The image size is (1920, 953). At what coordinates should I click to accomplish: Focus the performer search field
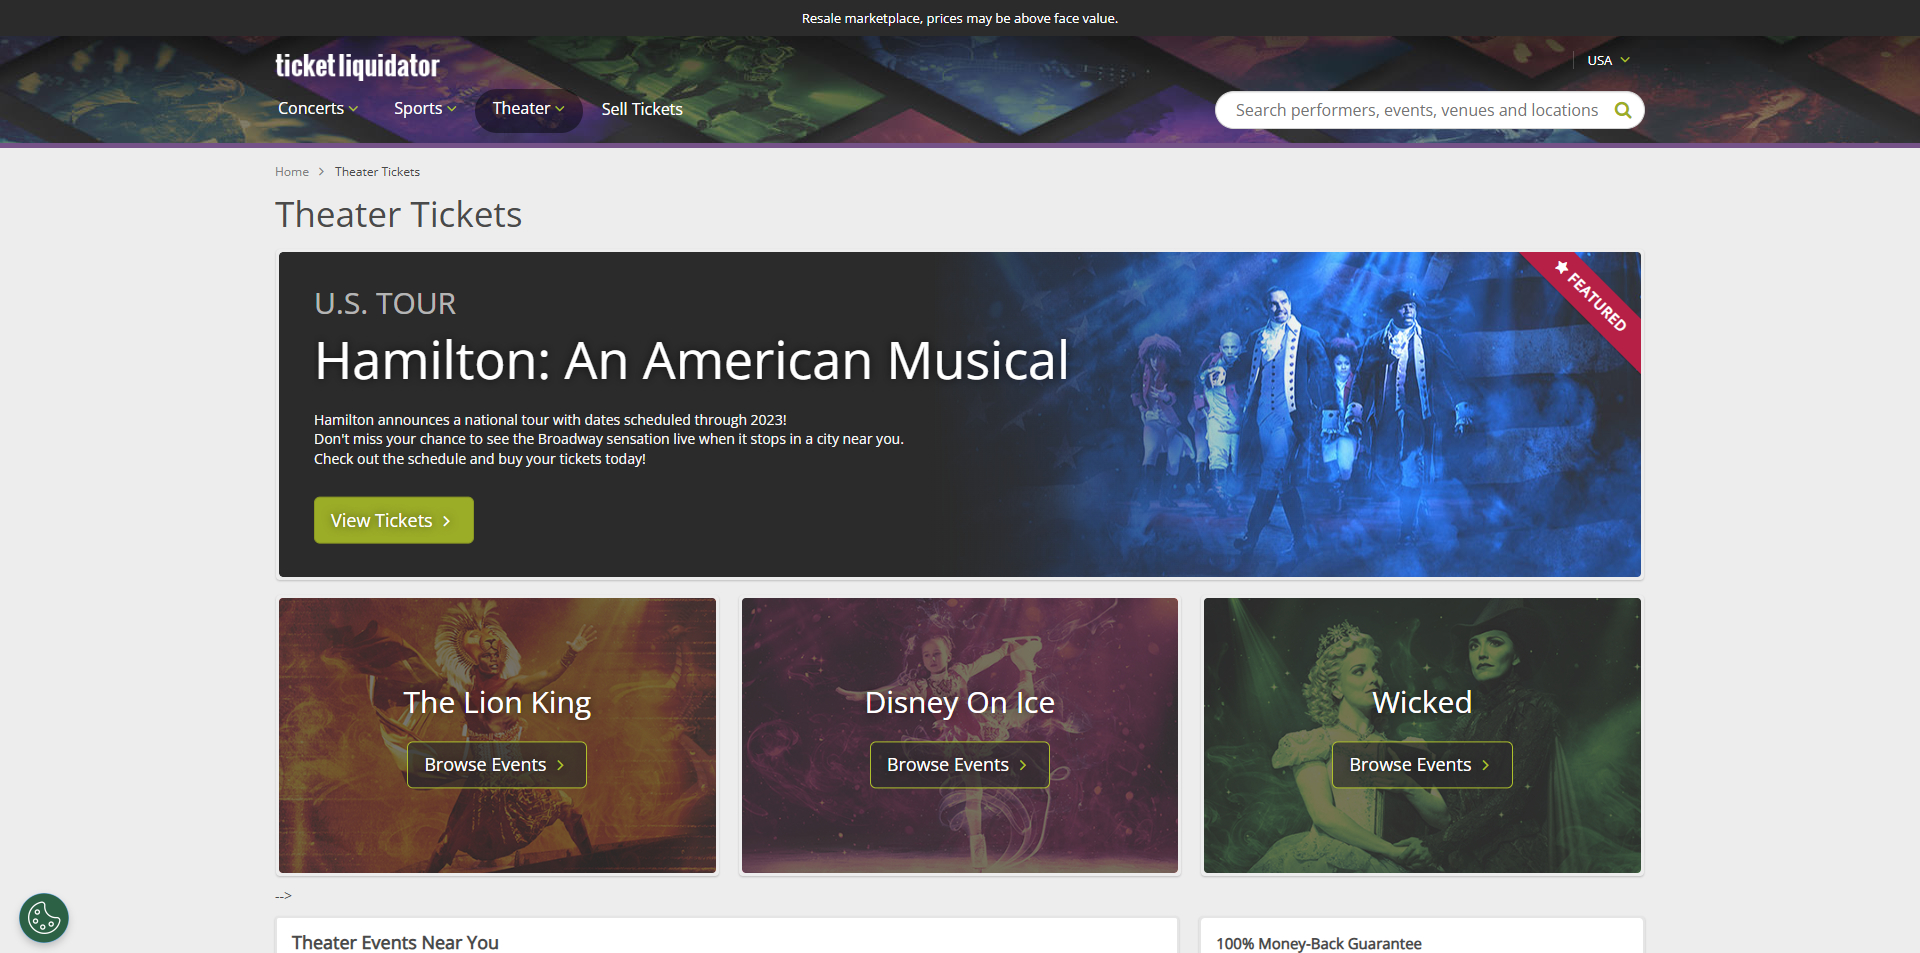(1416, 110)
